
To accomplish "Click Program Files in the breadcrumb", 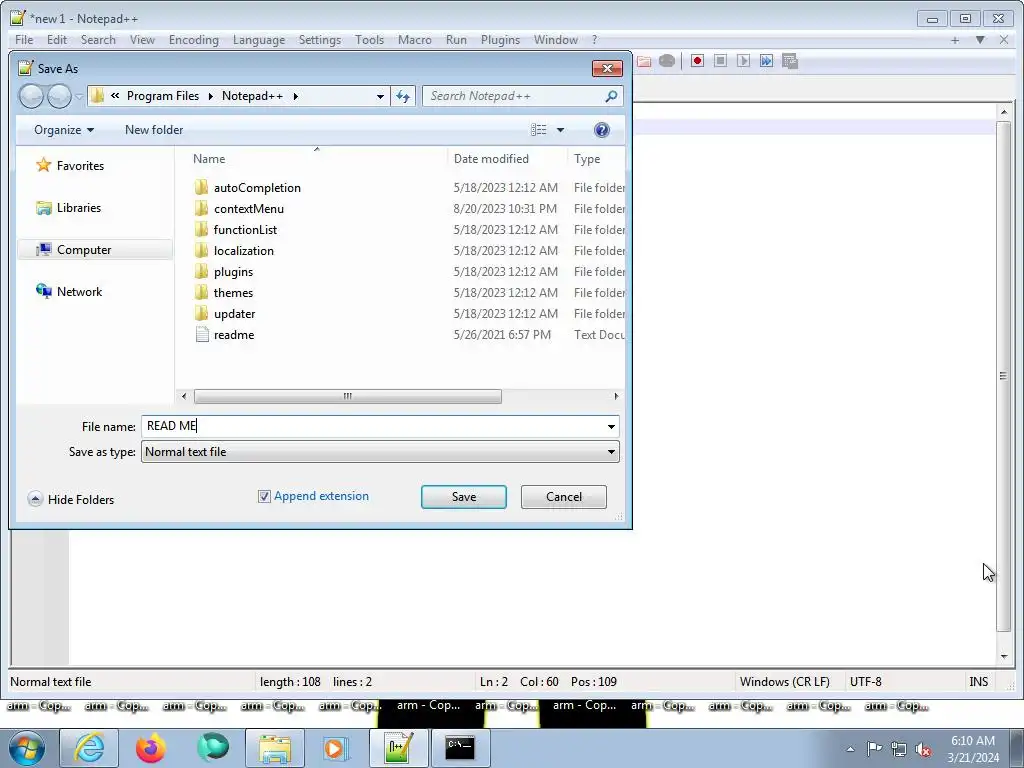I will point(163,97).
